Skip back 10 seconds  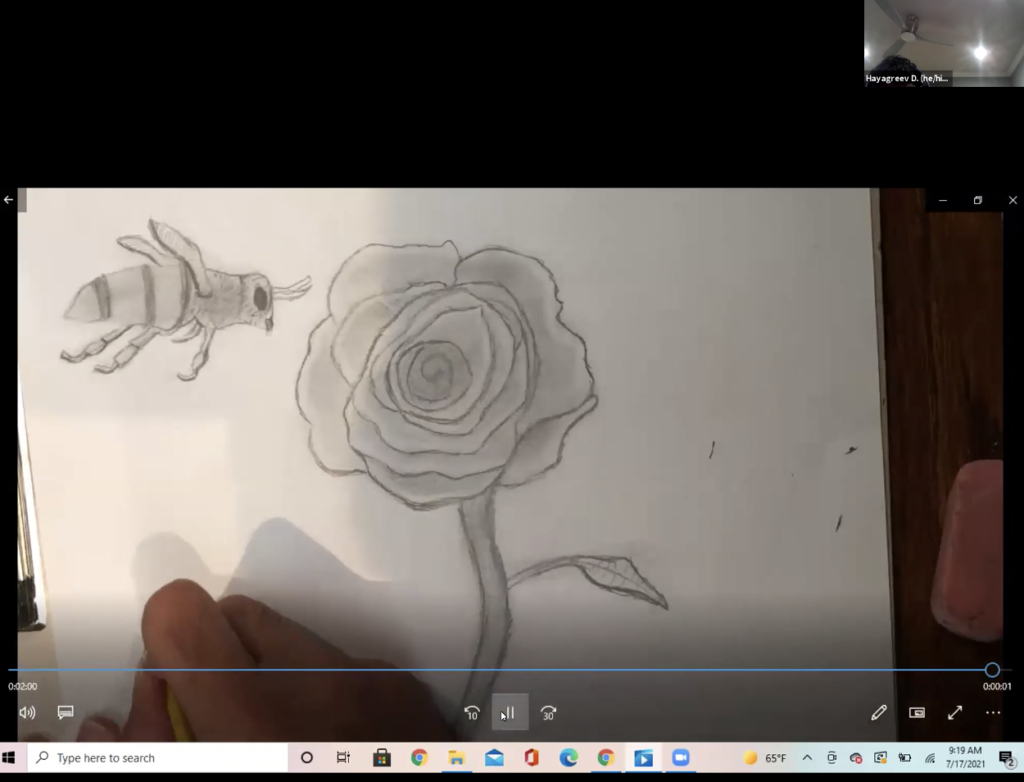[x=472, y=713]
